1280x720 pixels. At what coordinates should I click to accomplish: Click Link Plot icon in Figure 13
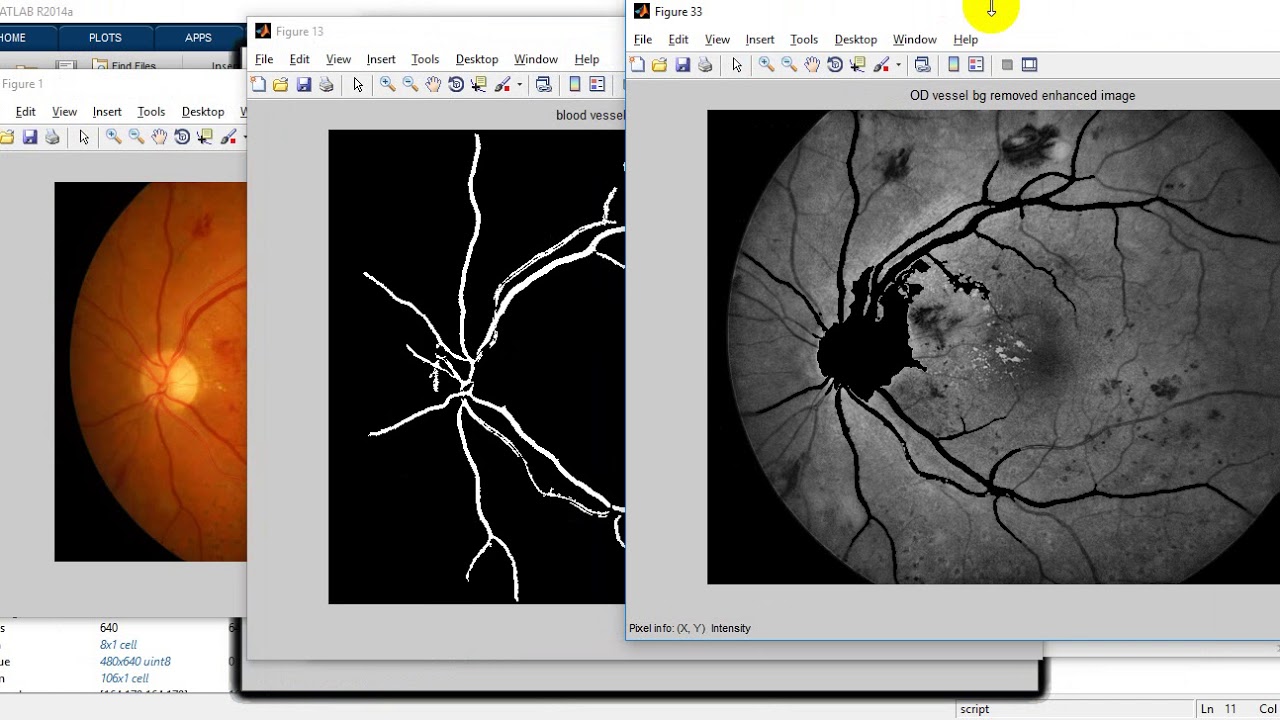[x=543, y=85]
